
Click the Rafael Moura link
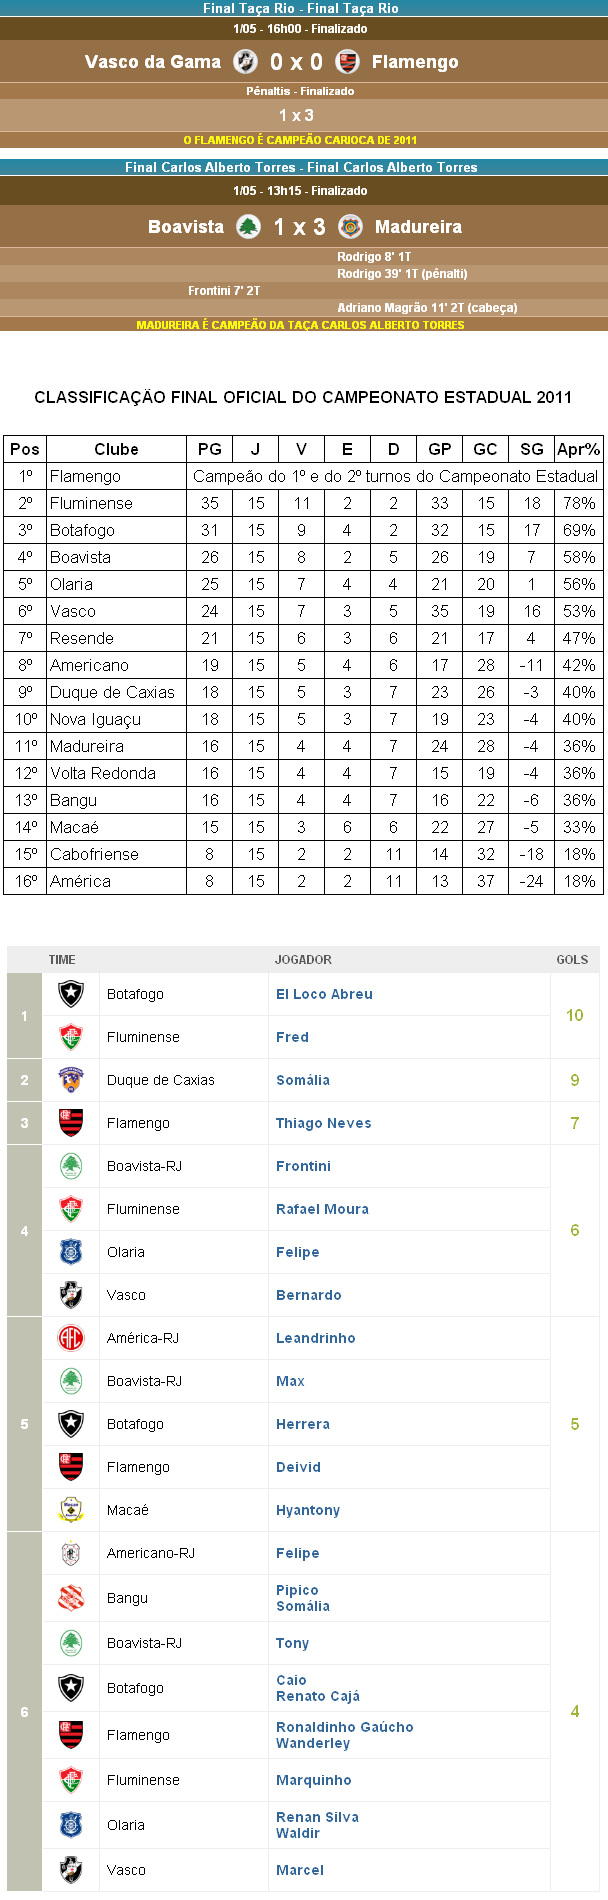(322, 1209)
